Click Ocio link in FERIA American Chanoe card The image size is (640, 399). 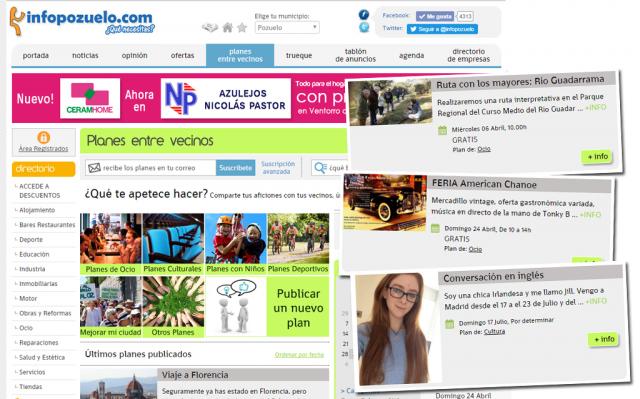(x=475, y=249)
